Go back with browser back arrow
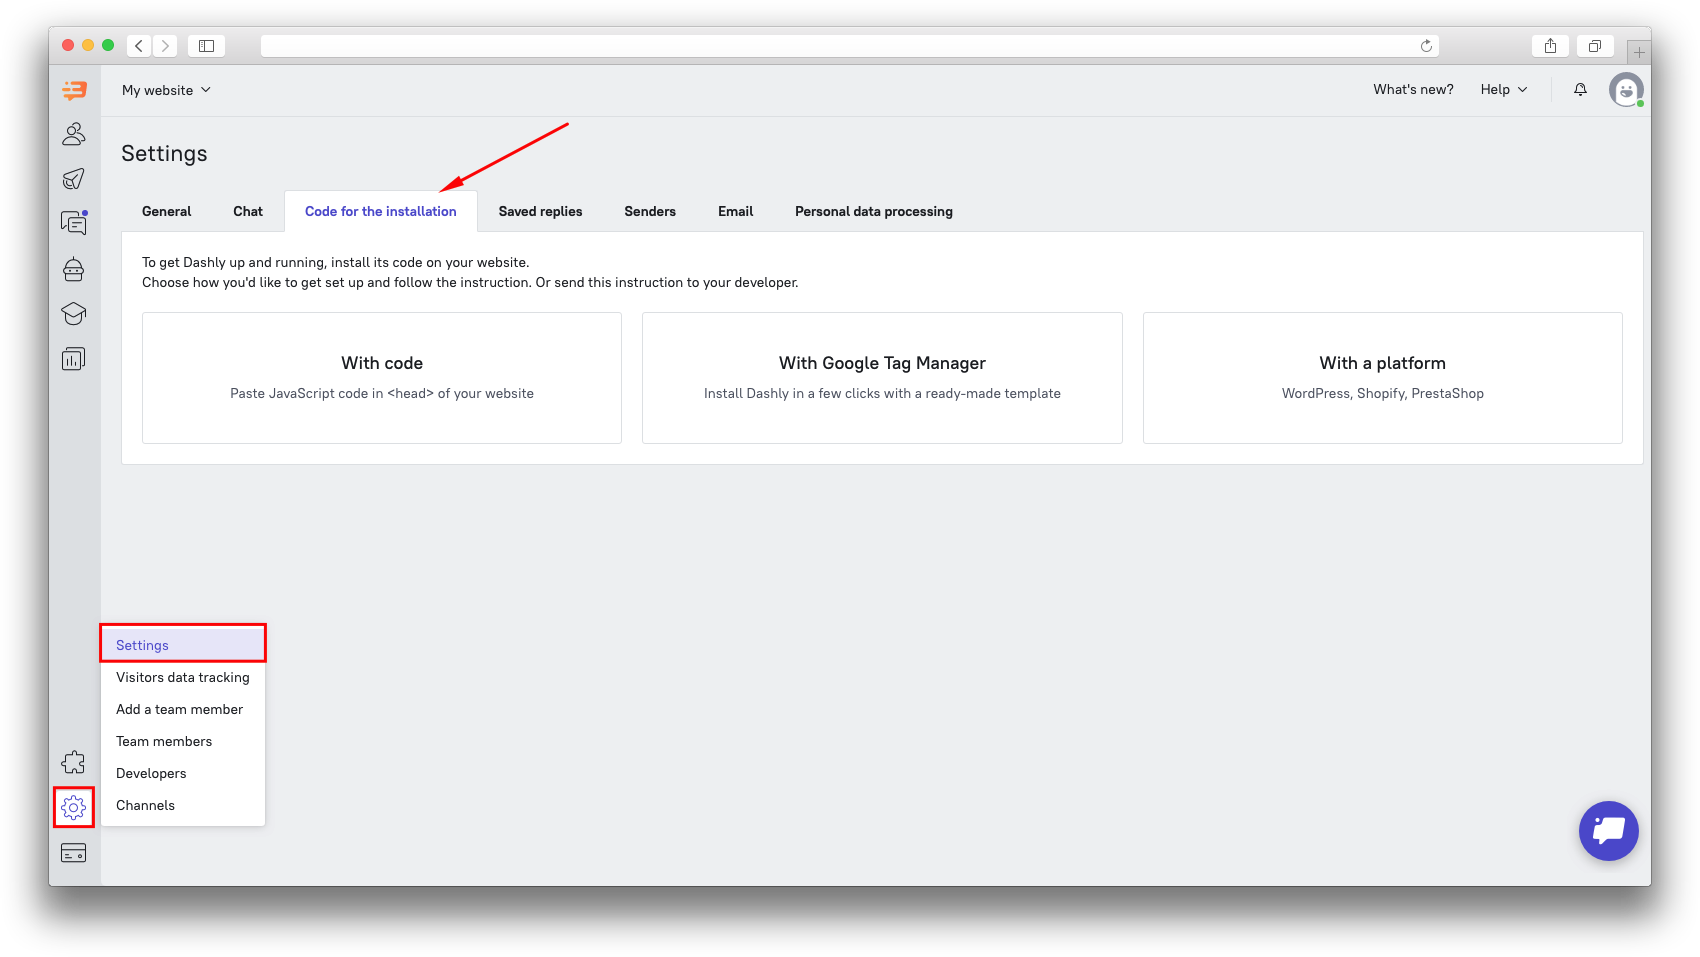The height and width of the screenshot is (957, 1700). coord(139,46)
